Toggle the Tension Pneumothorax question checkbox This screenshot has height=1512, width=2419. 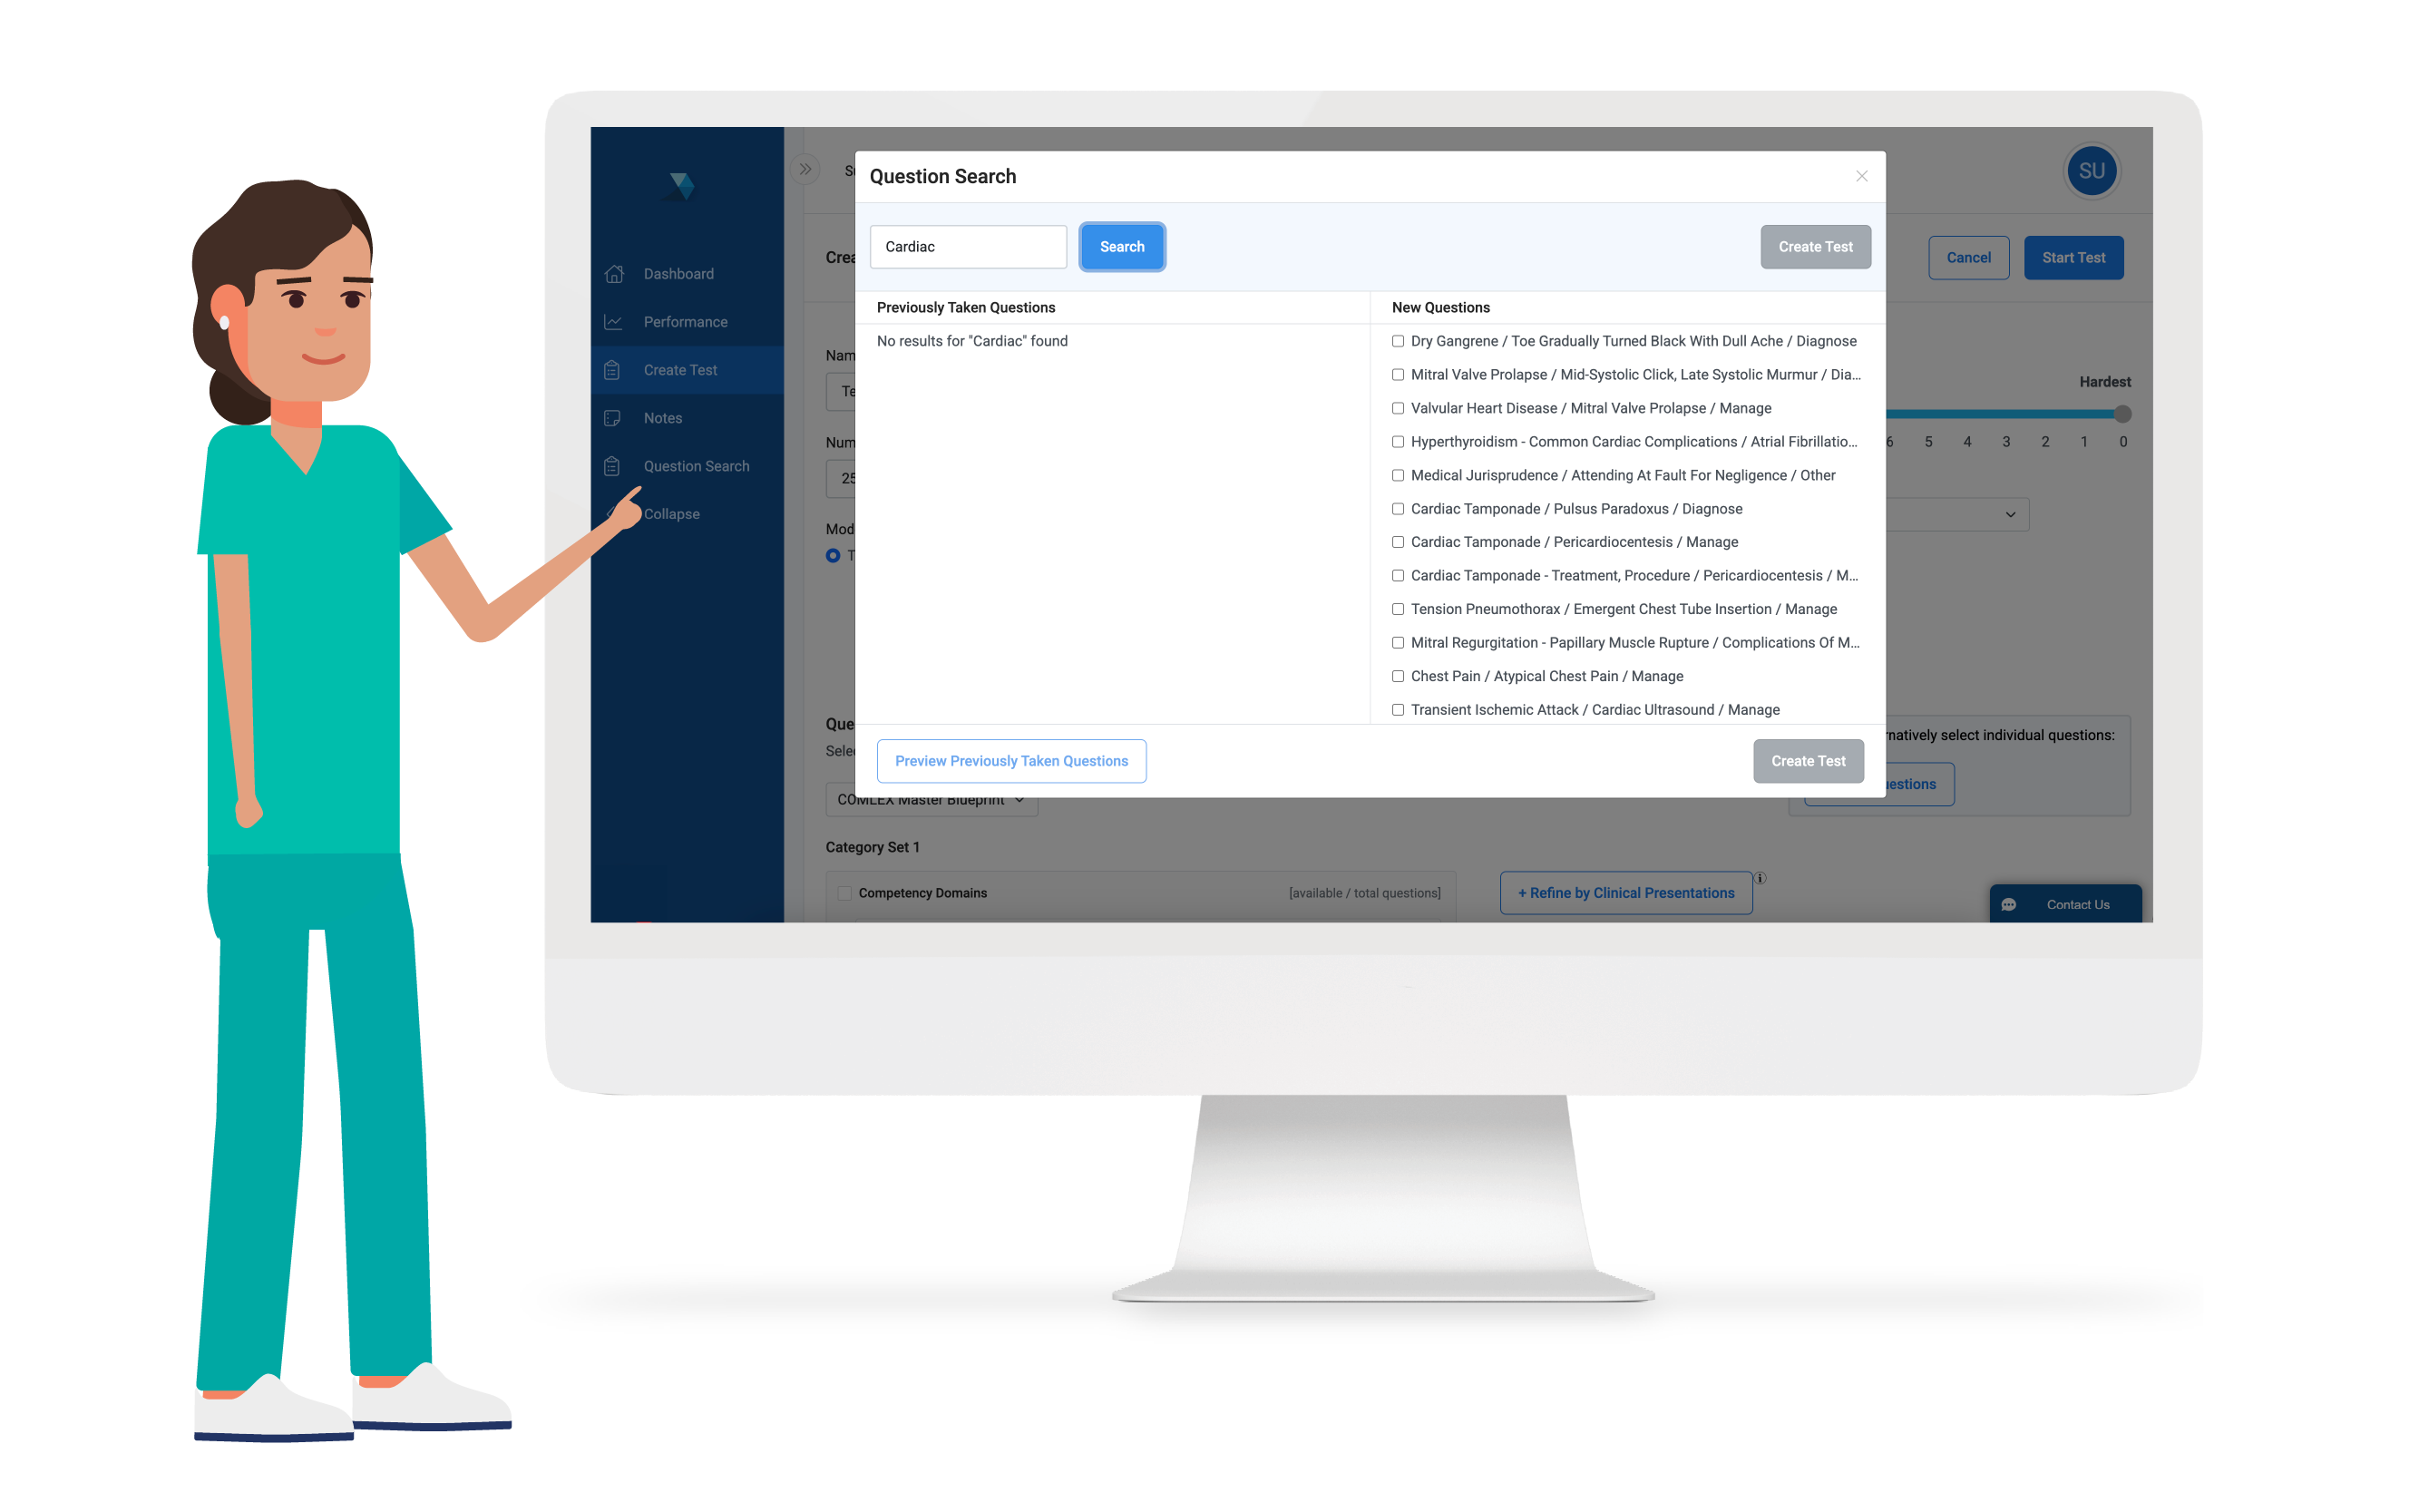[1400, 608]
